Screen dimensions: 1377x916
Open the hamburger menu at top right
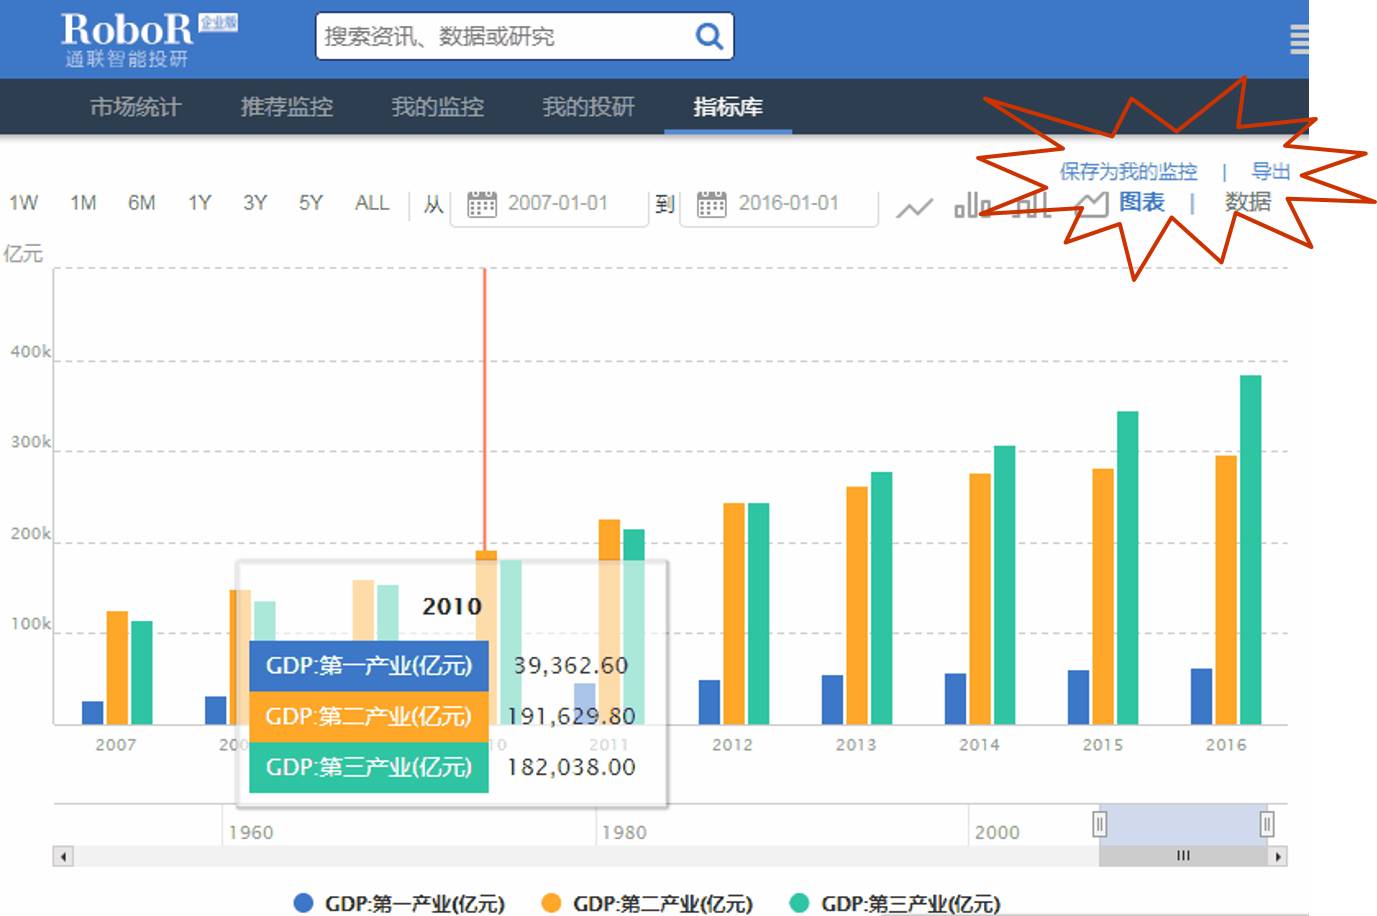[1298, 39]
